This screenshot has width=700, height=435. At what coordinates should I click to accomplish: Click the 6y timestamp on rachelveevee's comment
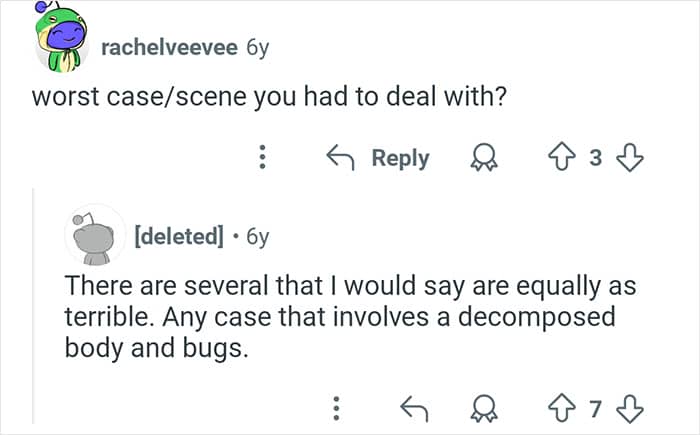256,46
